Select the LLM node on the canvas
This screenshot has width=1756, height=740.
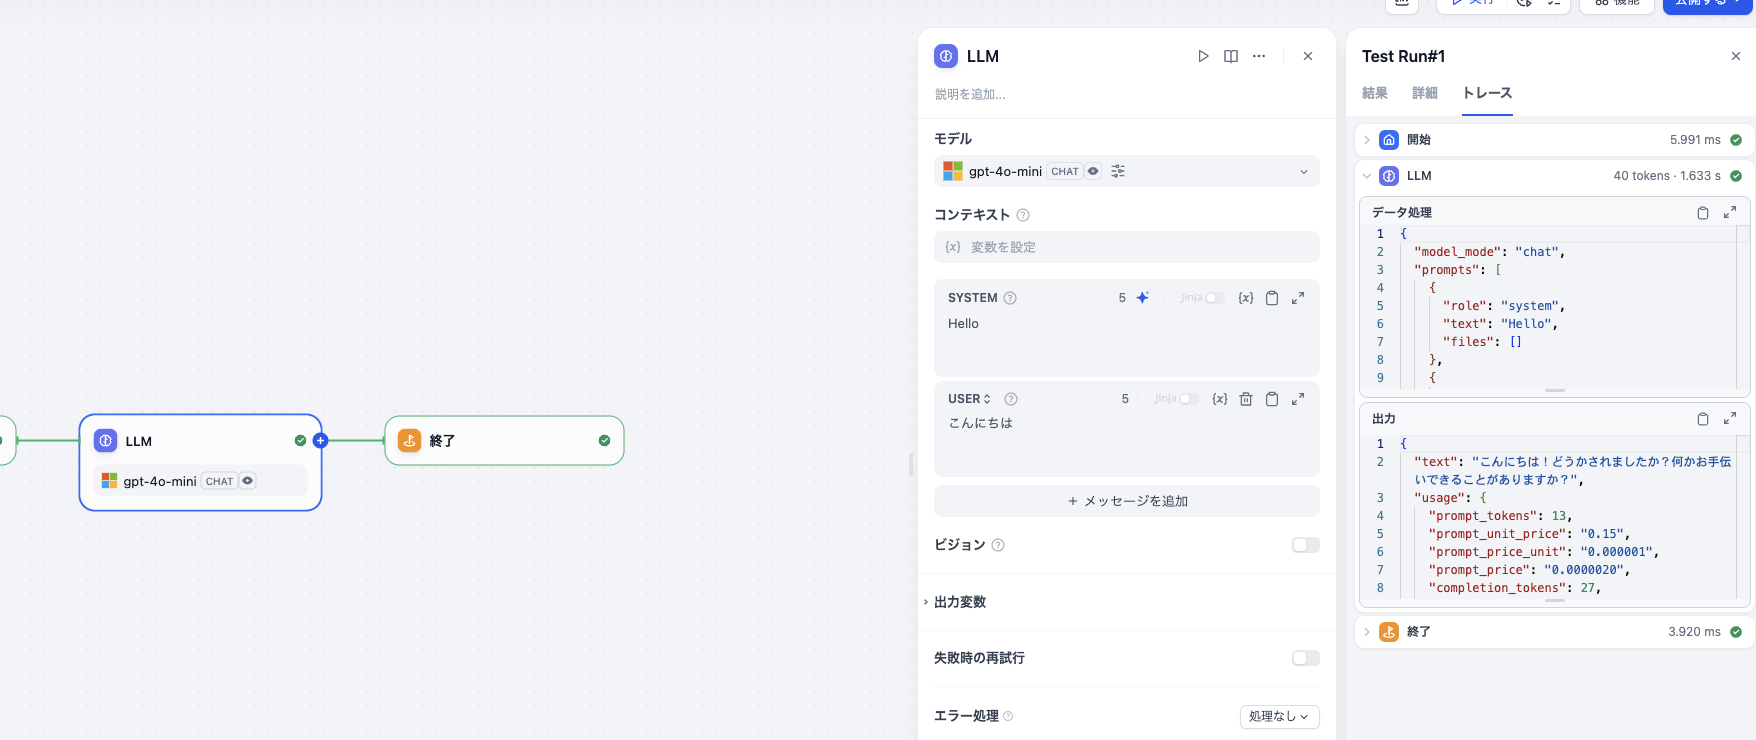(x=200, y=462)
